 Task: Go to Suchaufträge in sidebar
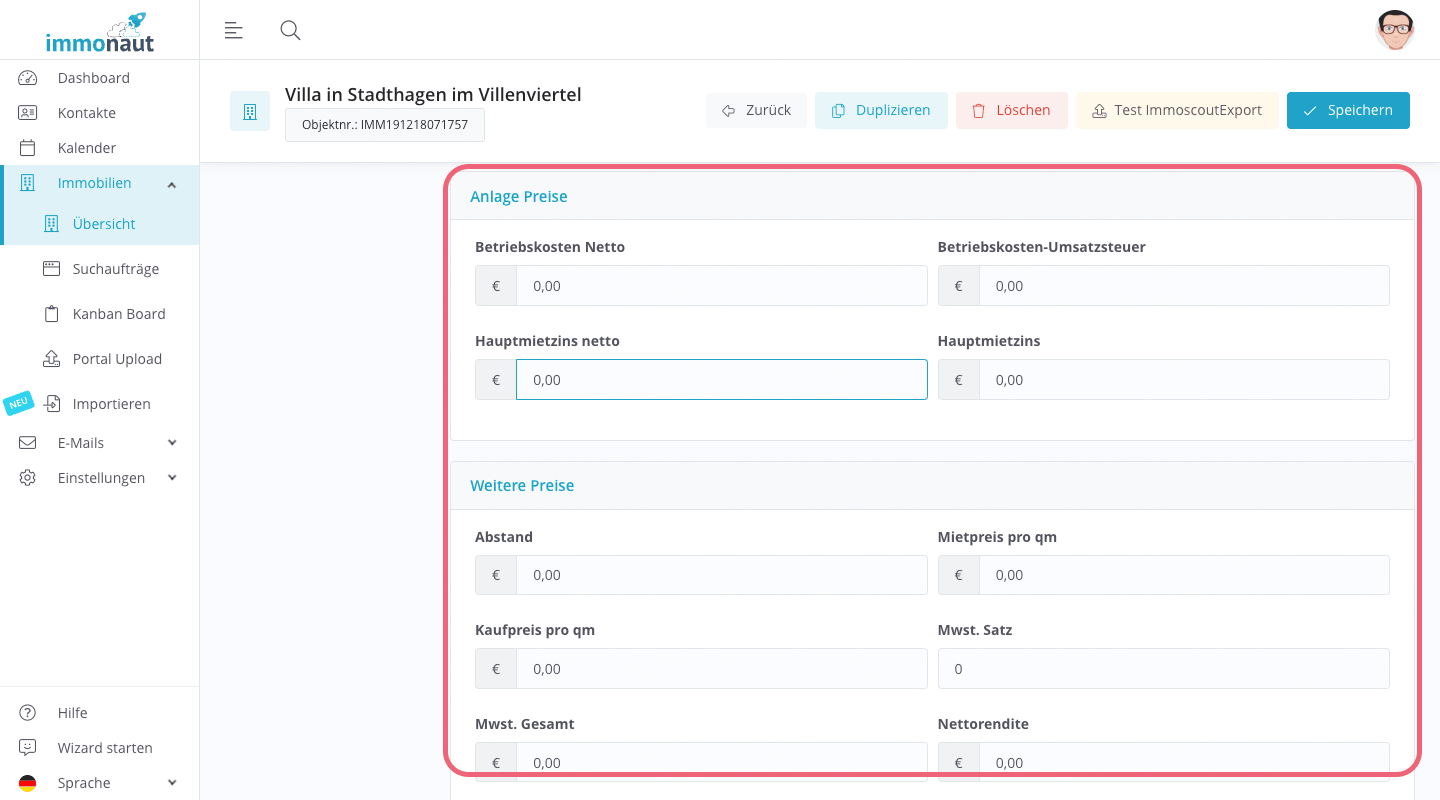tap(116, 269)
